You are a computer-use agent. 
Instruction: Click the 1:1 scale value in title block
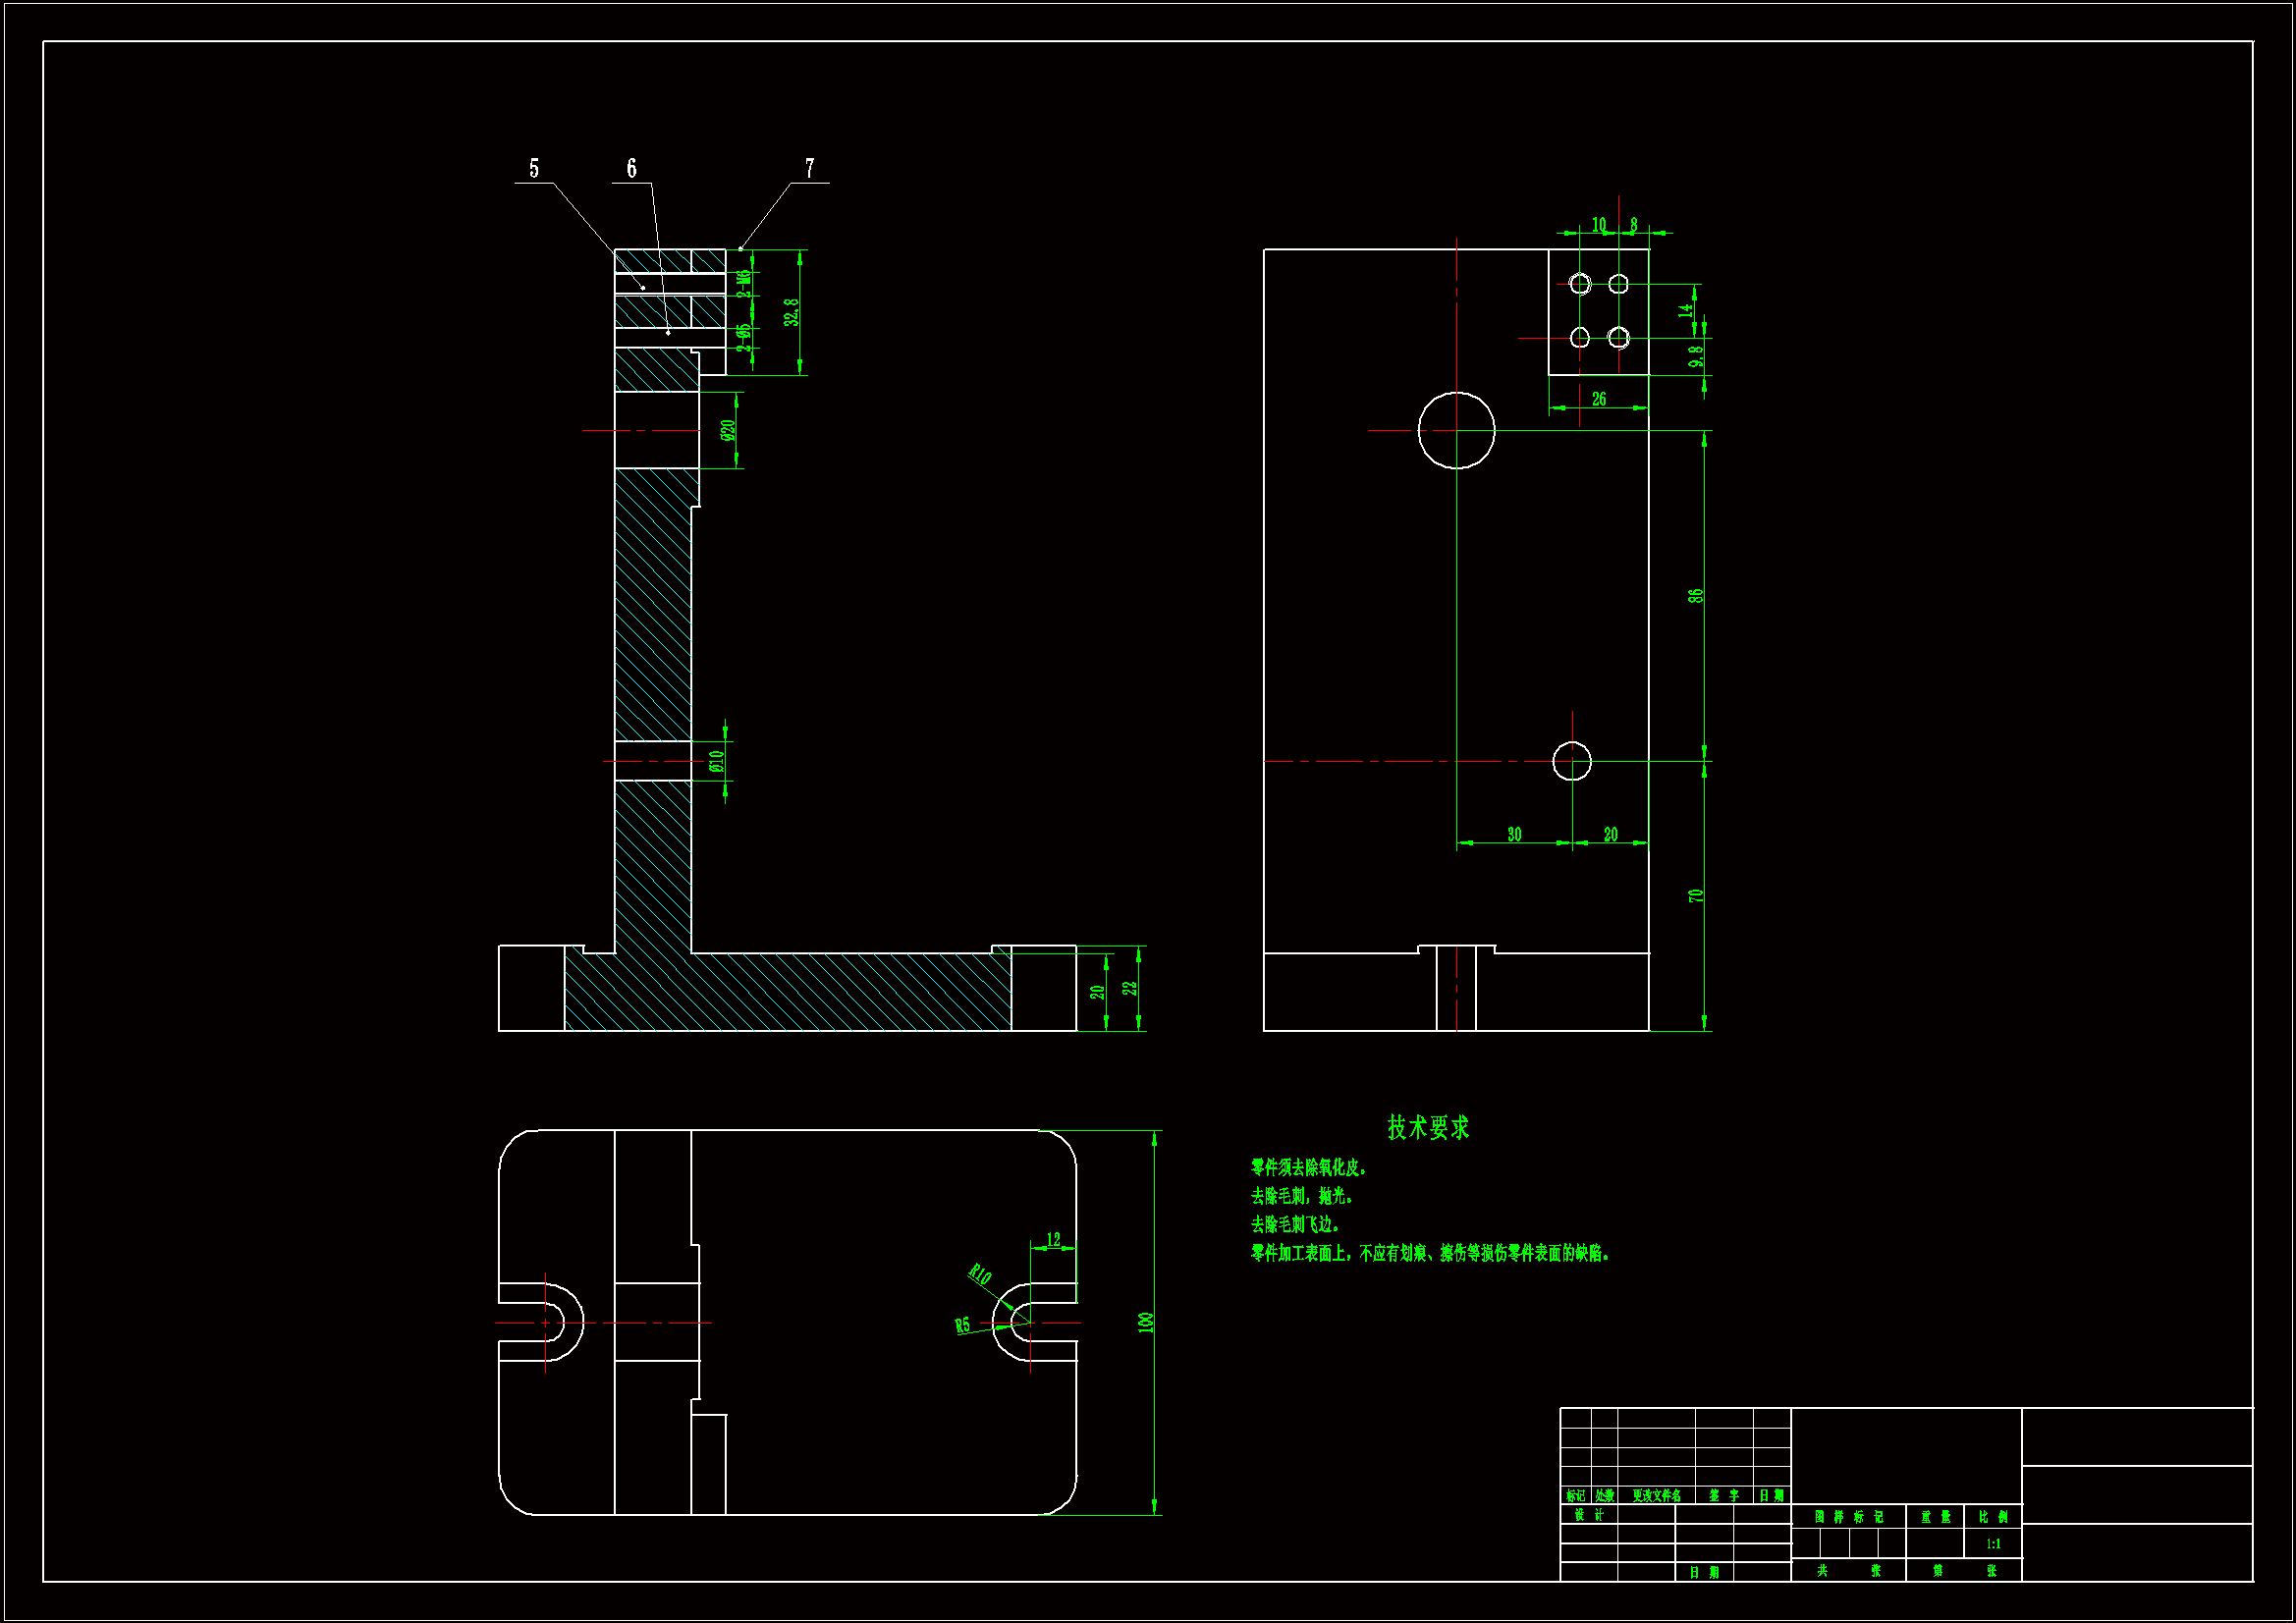pos(1992,1544)
